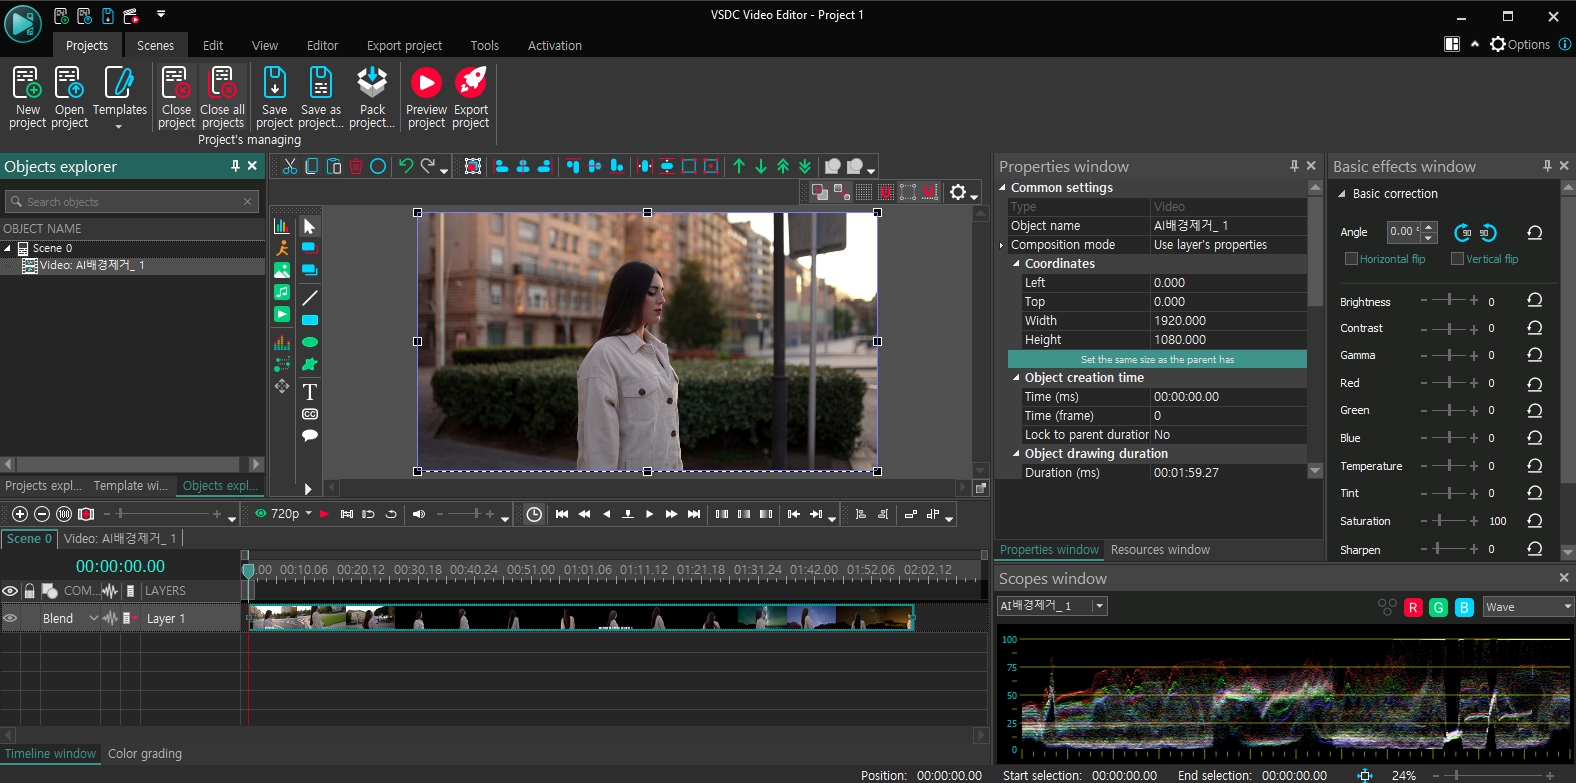Click the Undo arrow icon
Screen dimensions: 1576x783
pyautogui.click(x=406, y=166)
